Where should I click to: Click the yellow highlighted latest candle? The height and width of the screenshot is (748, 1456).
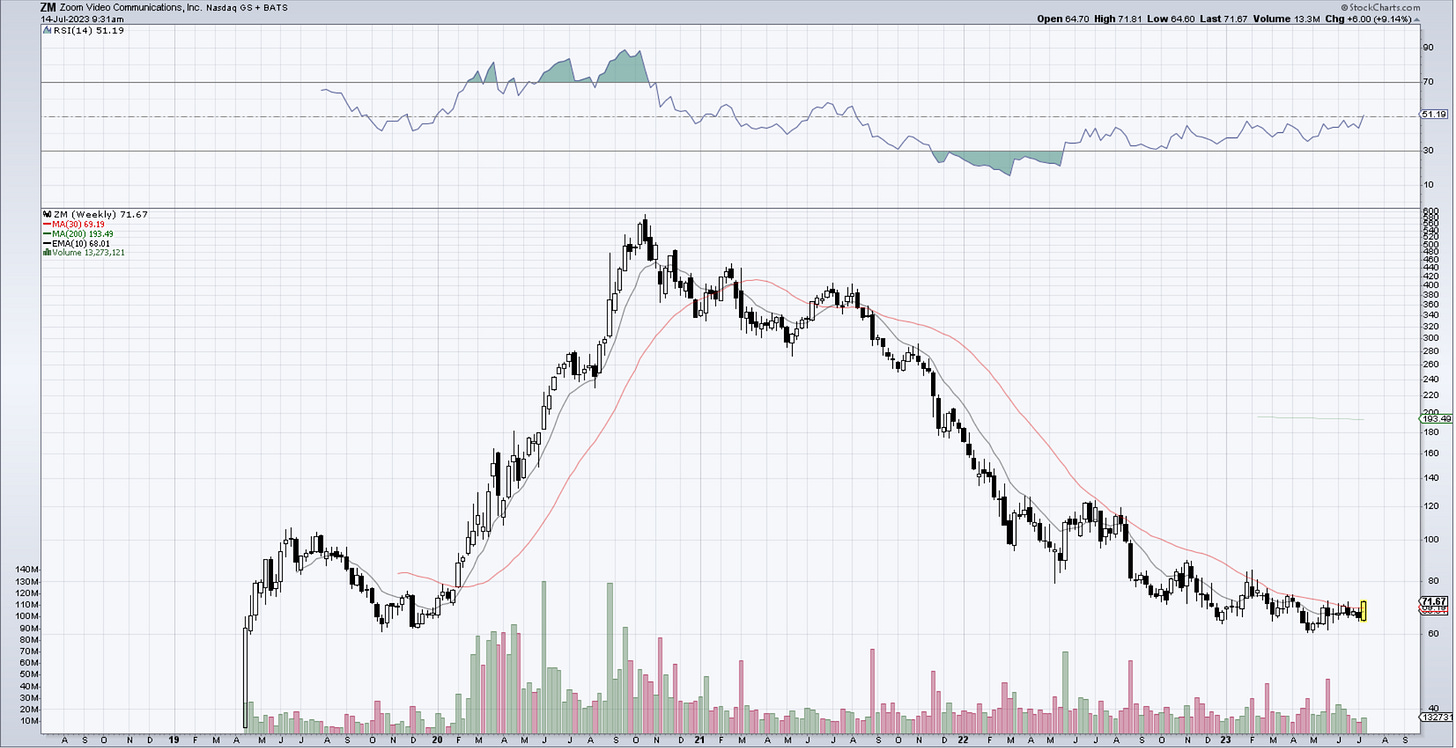pos(1363,610)
